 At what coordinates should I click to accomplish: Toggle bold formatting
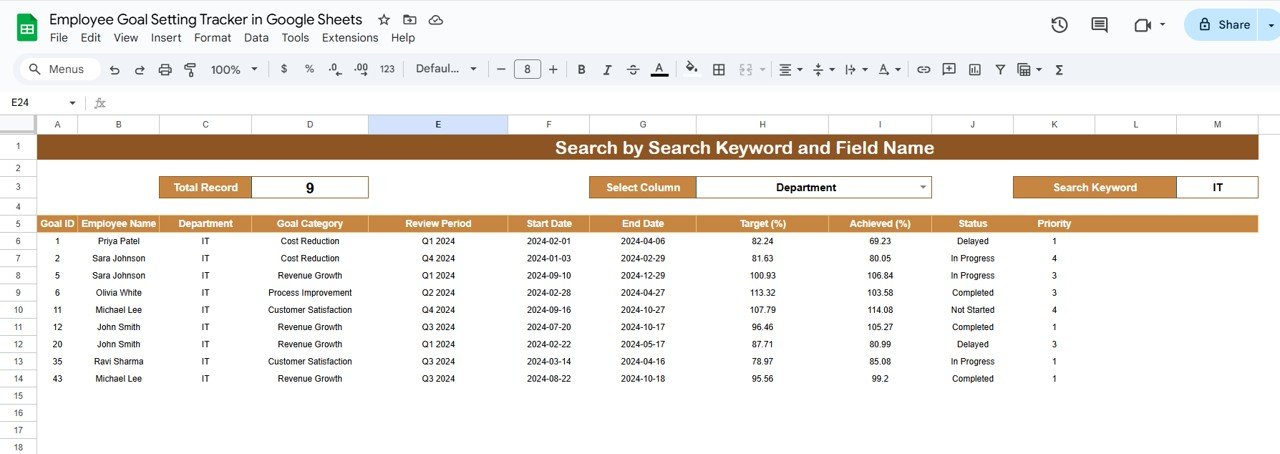[x=581, y=70]
